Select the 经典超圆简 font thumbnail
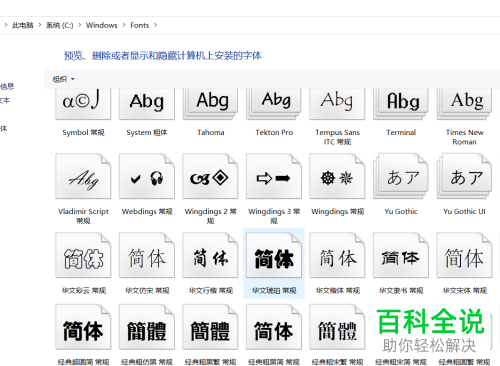 (x=83, y=327)
